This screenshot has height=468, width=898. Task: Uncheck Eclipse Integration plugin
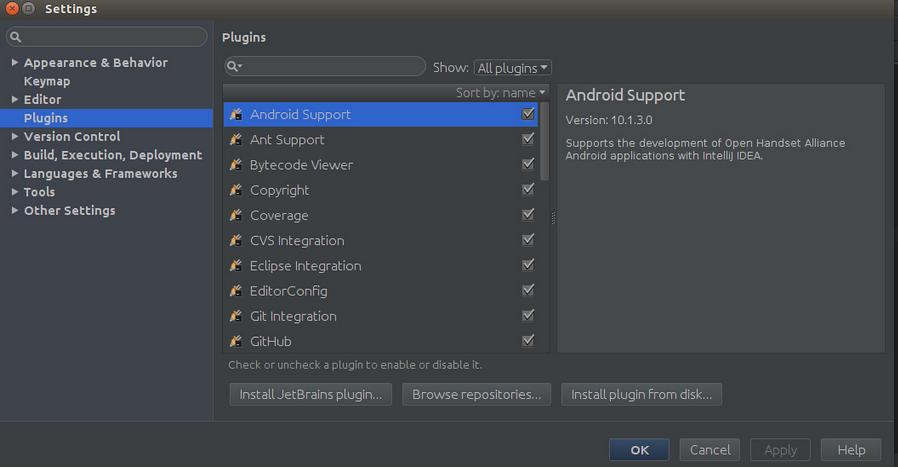point(528,265)
